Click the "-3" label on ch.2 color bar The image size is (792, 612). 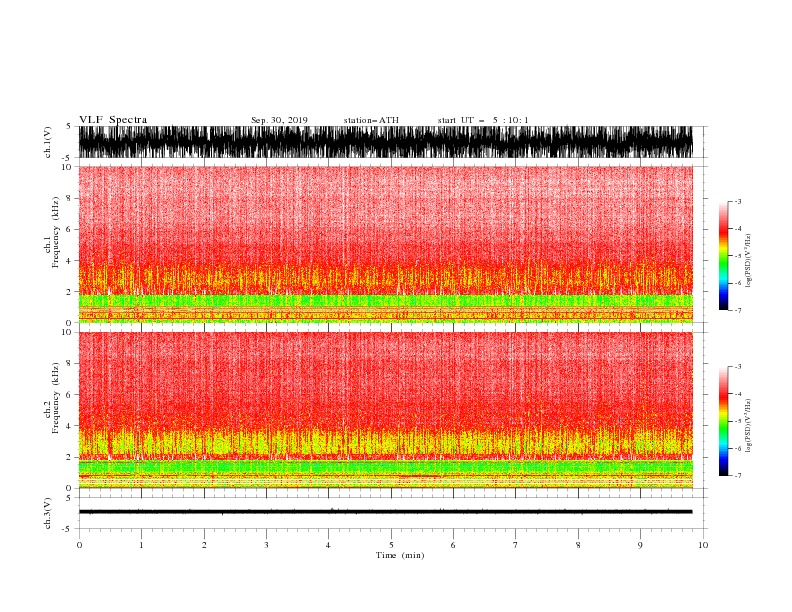[737, 367]
